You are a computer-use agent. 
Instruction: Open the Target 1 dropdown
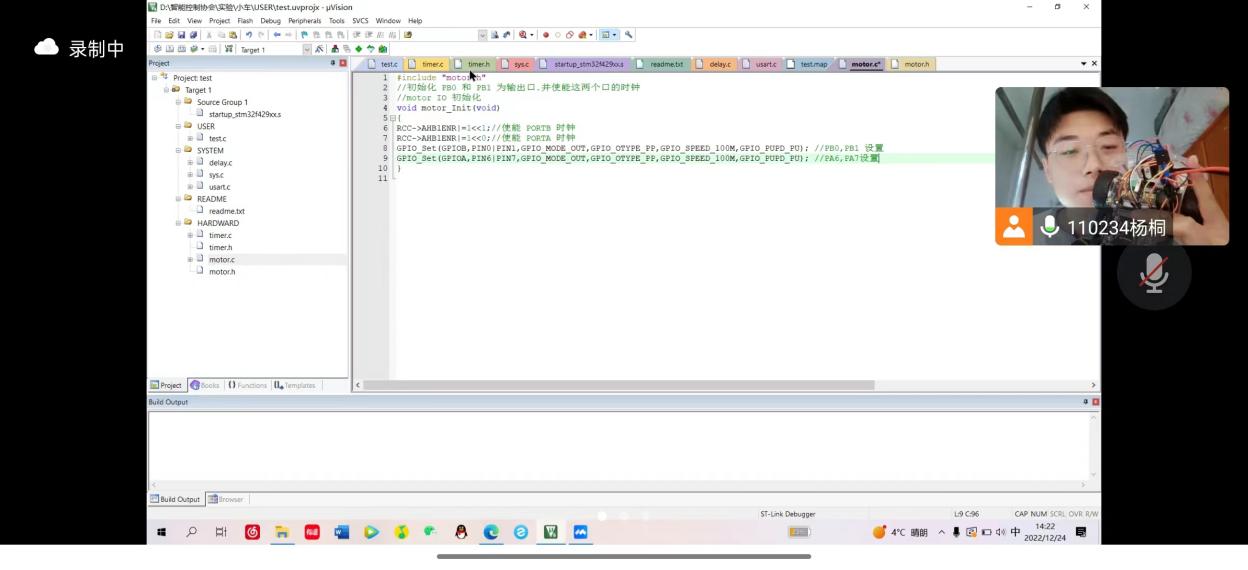tap(307, 49)
